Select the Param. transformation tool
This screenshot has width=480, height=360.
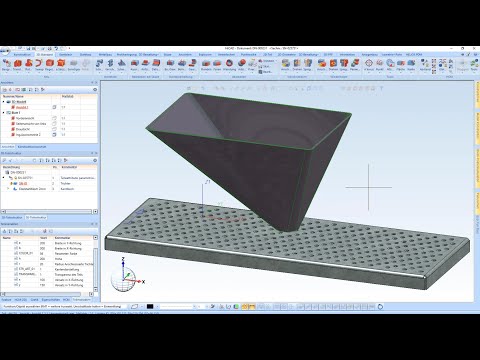pos(355,65)
